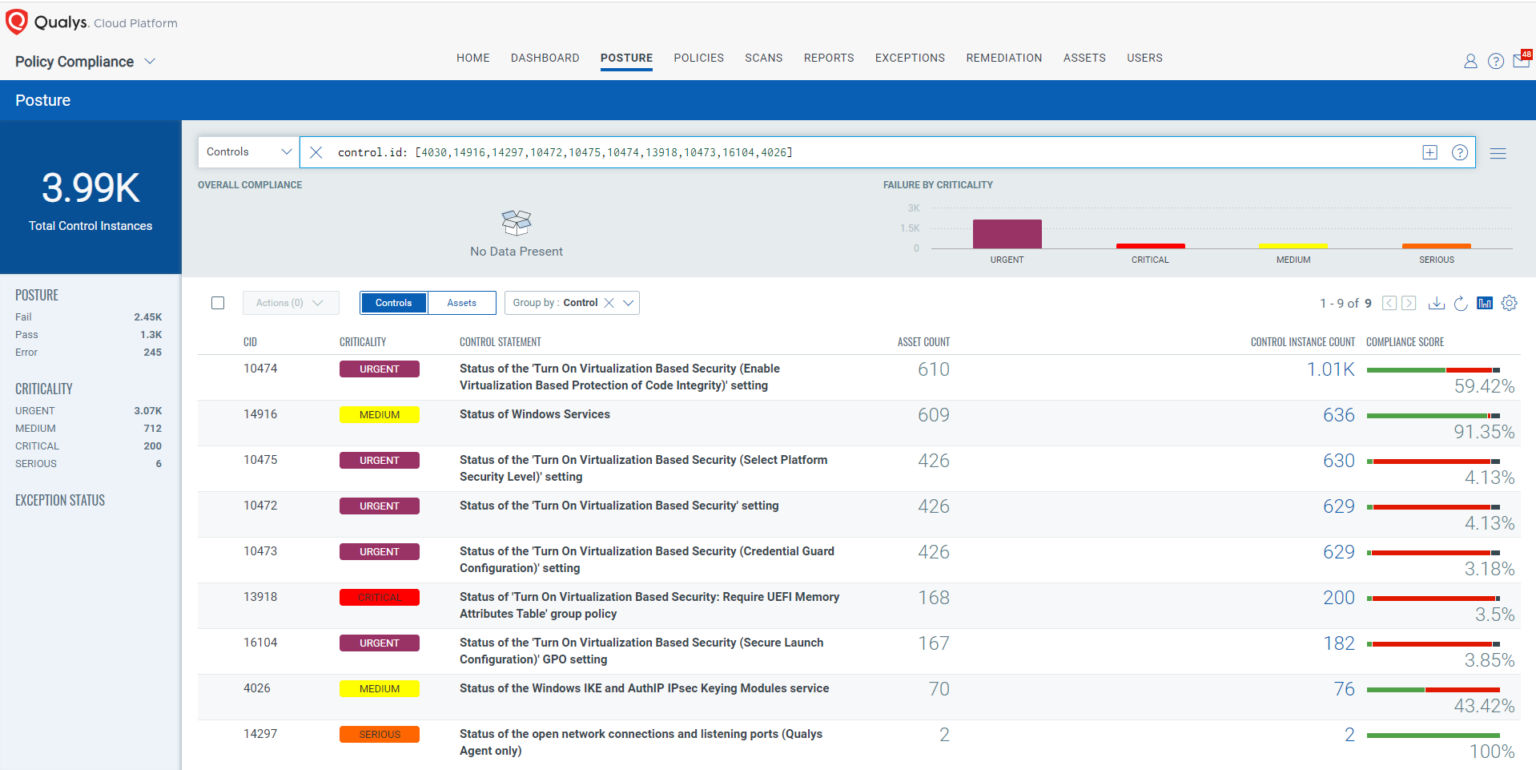This screenshot has height=770, width=1536.
Task: Expand the Policy Compliance module switcher
Action: pyautogui.click(x=150, y=61)
